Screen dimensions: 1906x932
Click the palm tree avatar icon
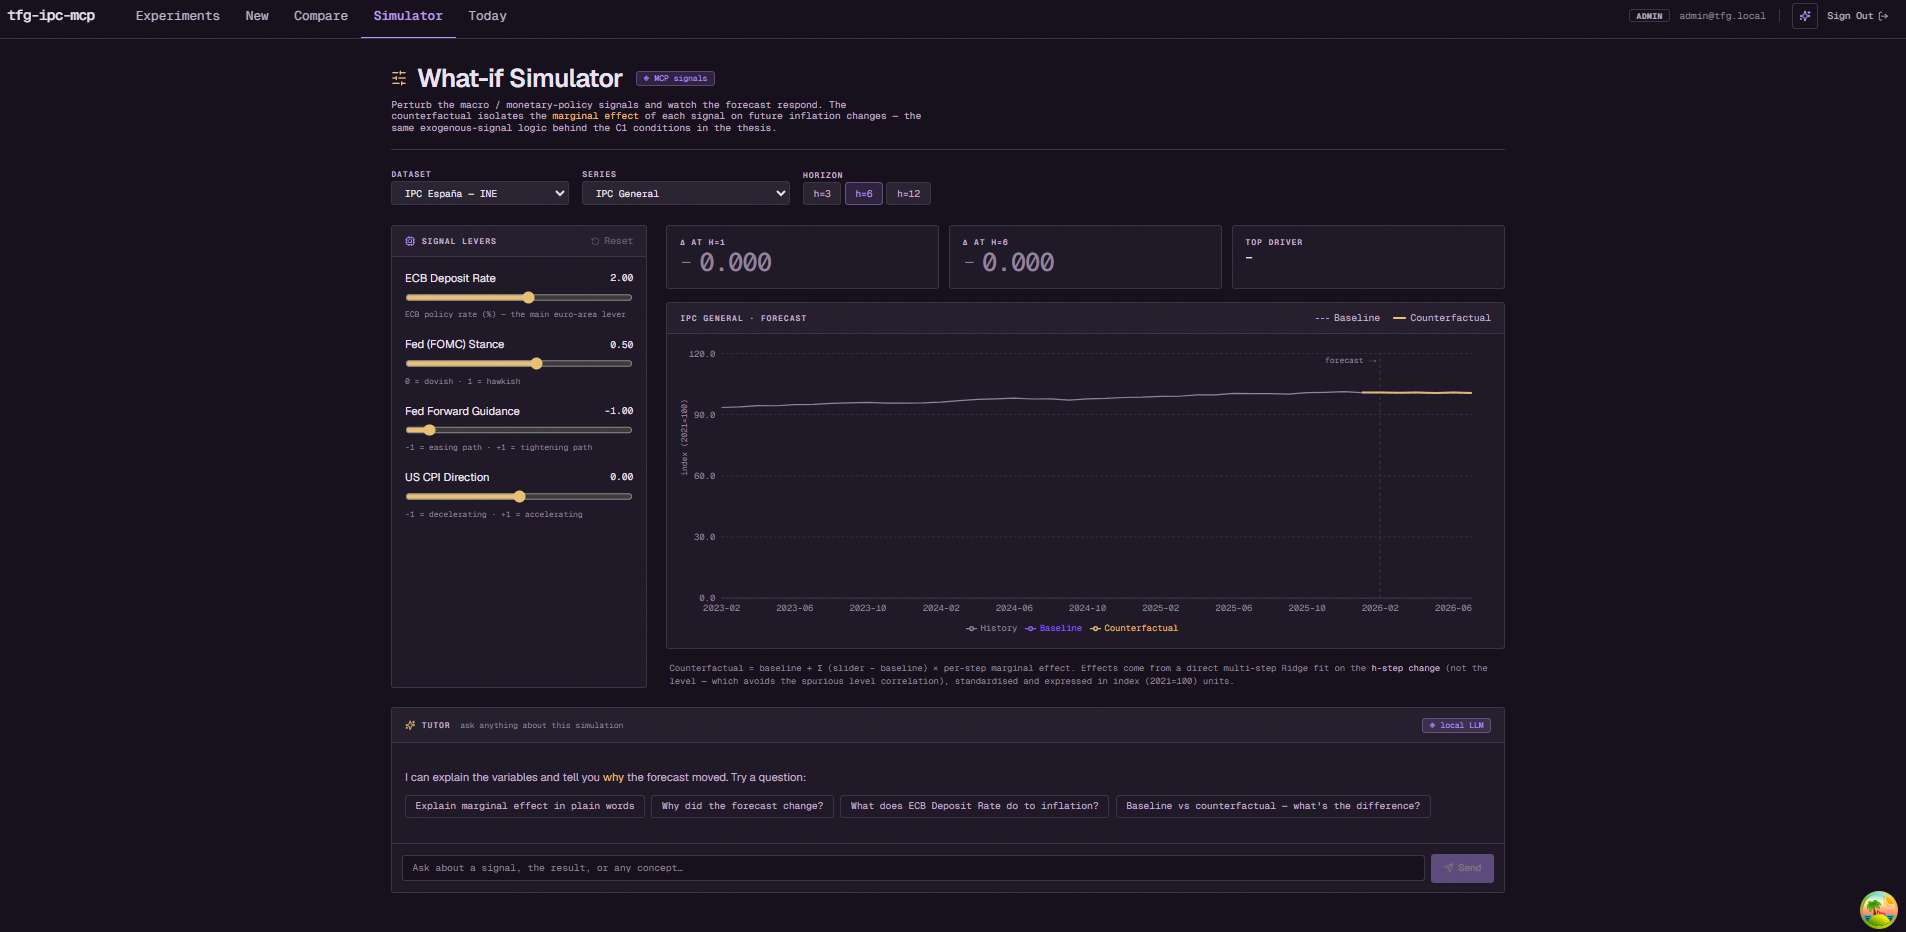click(1878, 910)
